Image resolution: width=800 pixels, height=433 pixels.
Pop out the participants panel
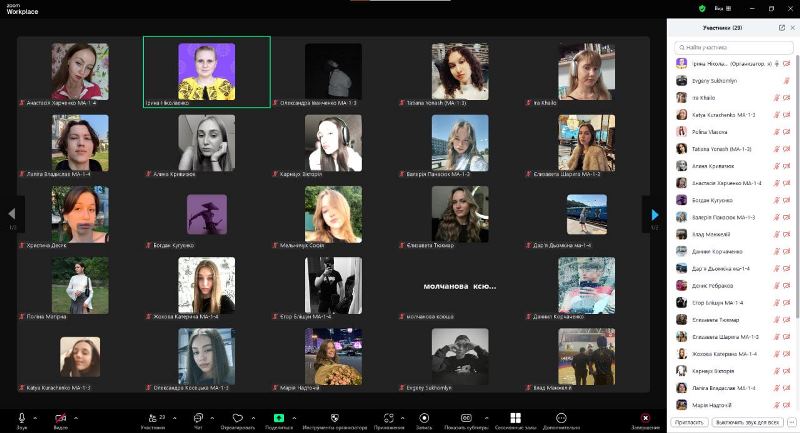coord(782,28)
